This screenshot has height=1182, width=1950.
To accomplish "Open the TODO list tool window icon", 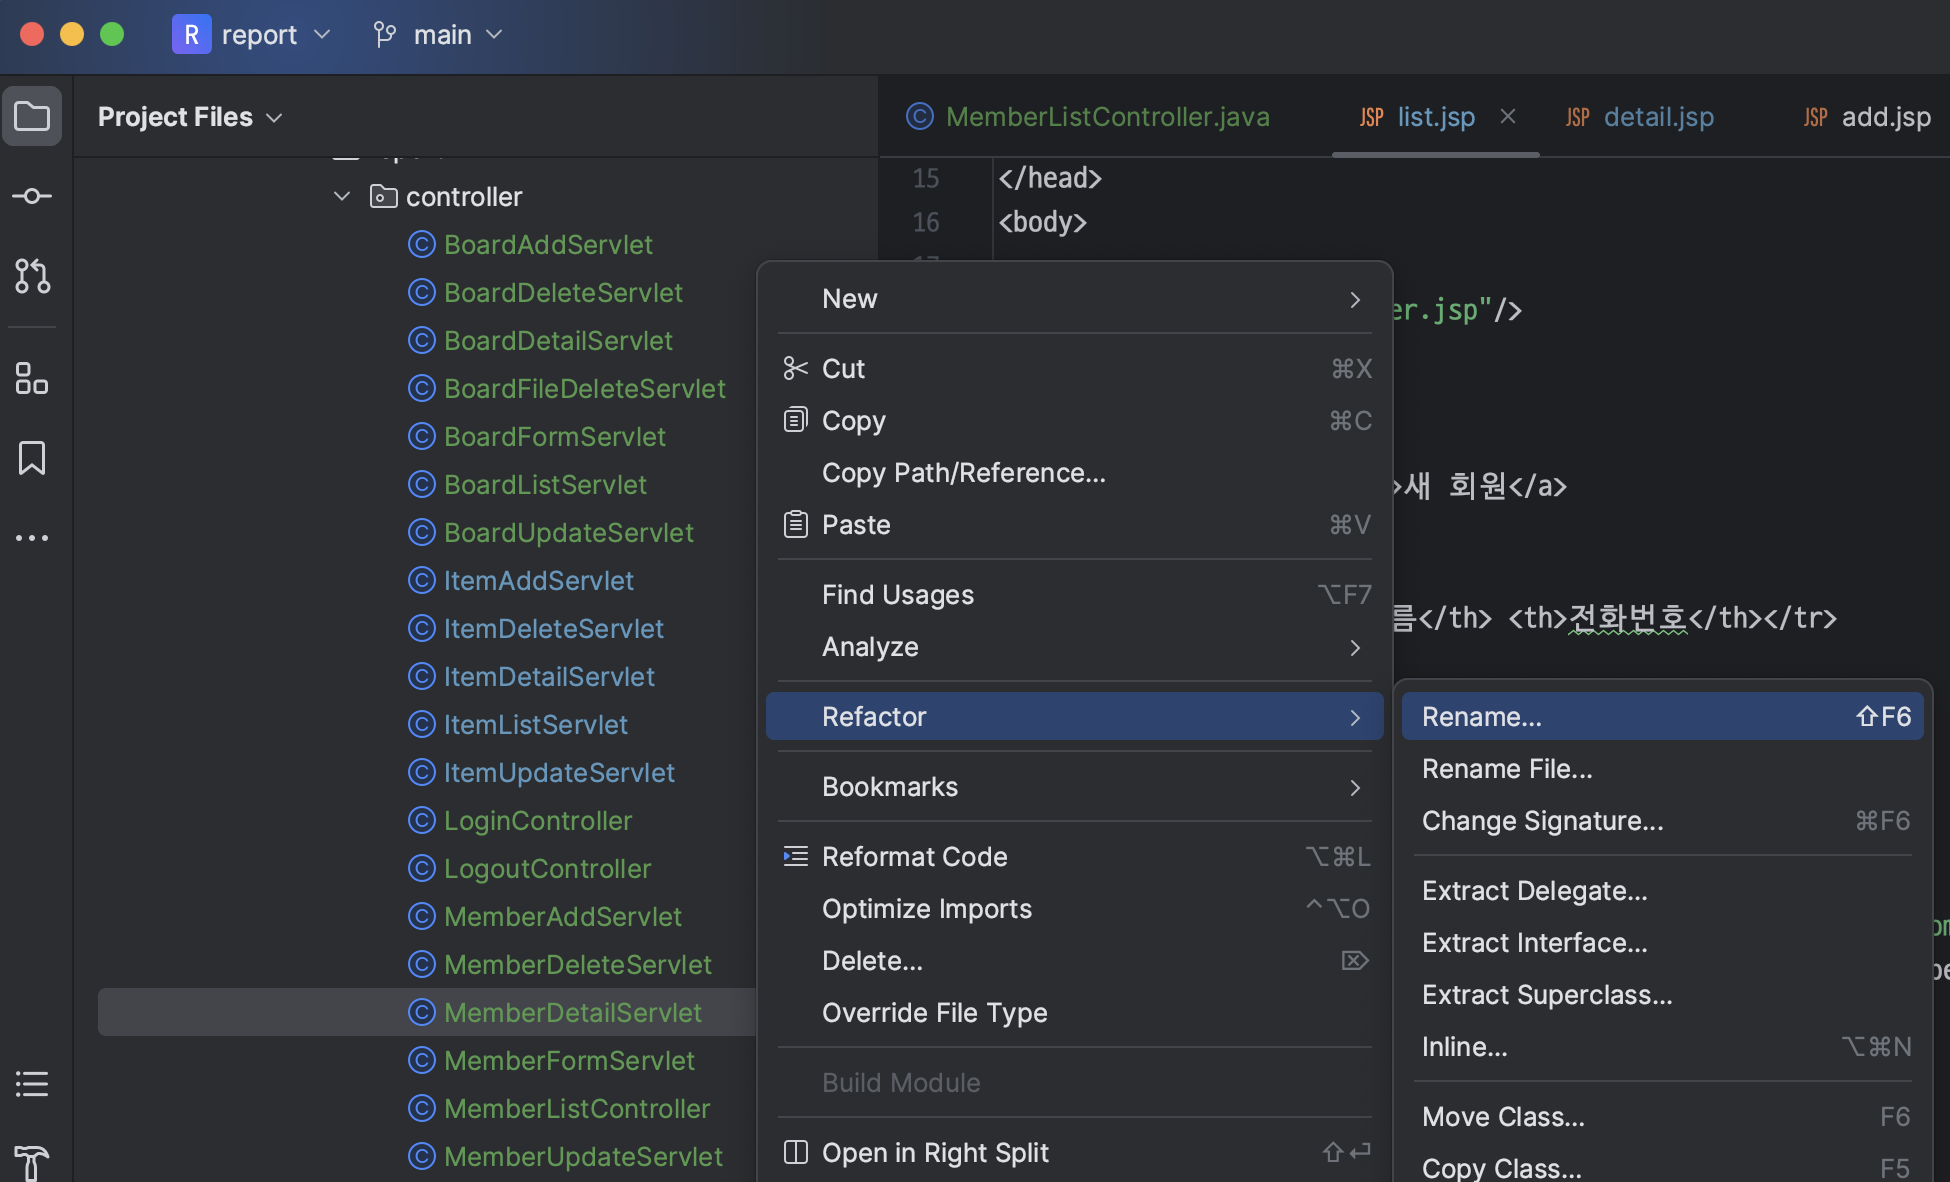I will click(x=32, y=1084).
